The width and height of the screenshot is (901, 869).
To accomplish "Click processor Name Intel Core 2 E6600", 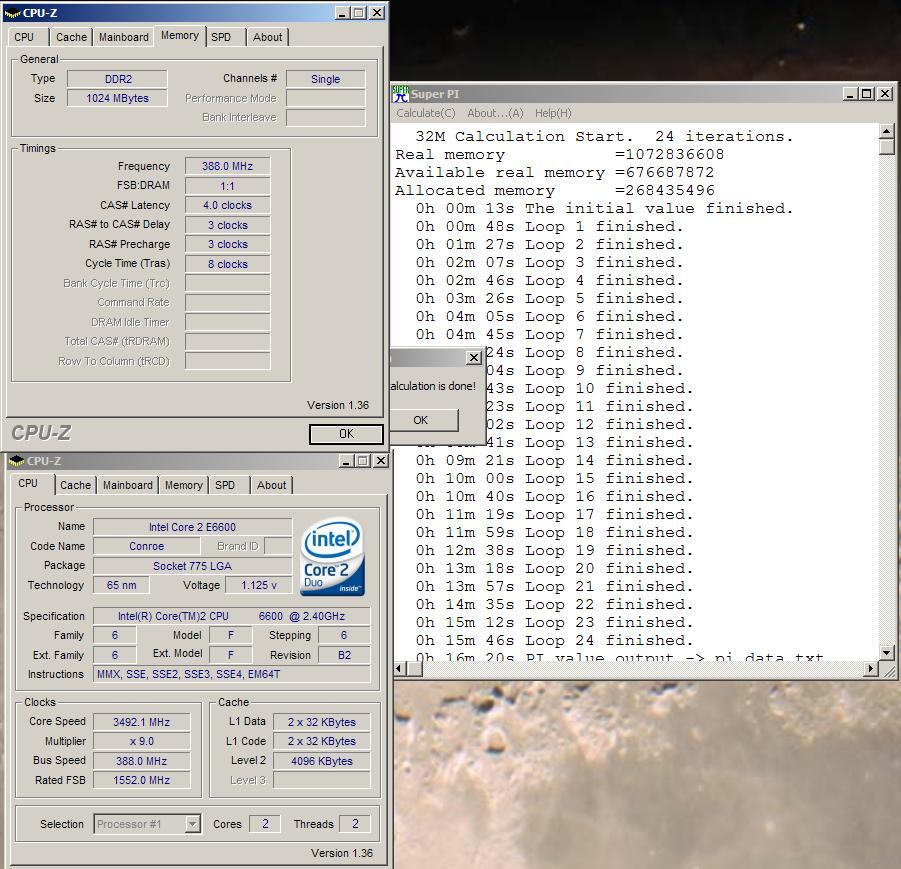I will 192,527.
